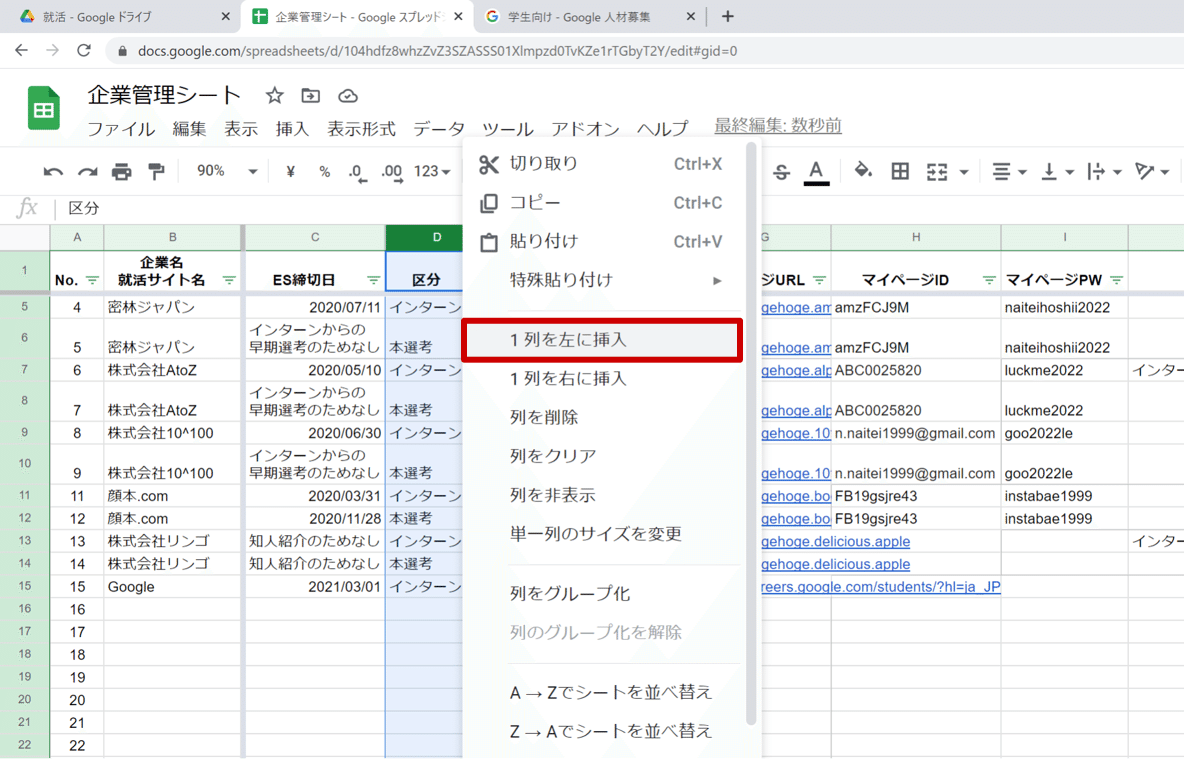Click the clipboard icon beside 貼り付け
This screenshot has height=759, width=1184.
(489, 242)
